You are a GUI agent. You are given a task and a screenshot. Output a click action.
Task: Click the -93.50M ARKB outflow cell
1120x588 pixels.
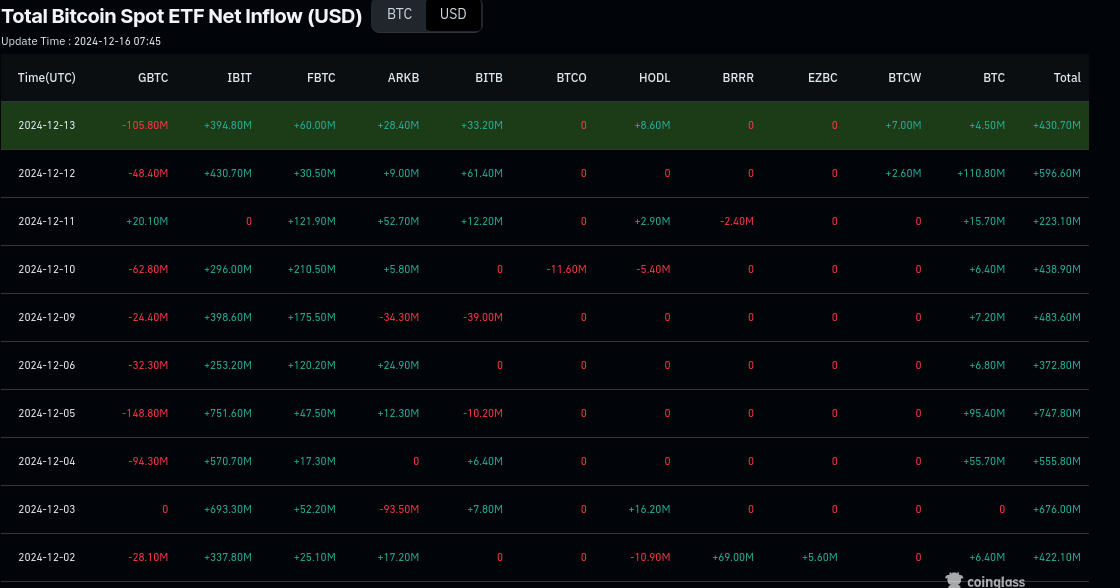396,510
